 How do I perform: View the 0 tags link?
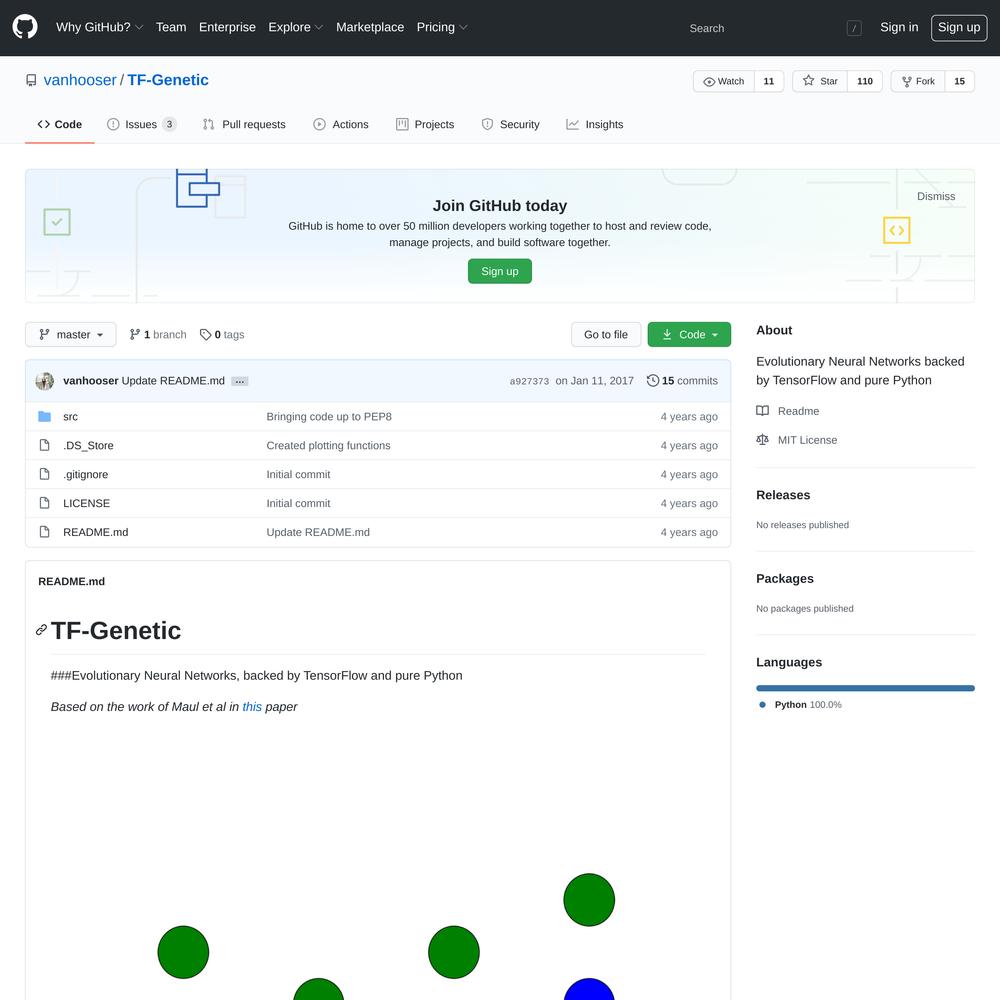tap(222, 335)
